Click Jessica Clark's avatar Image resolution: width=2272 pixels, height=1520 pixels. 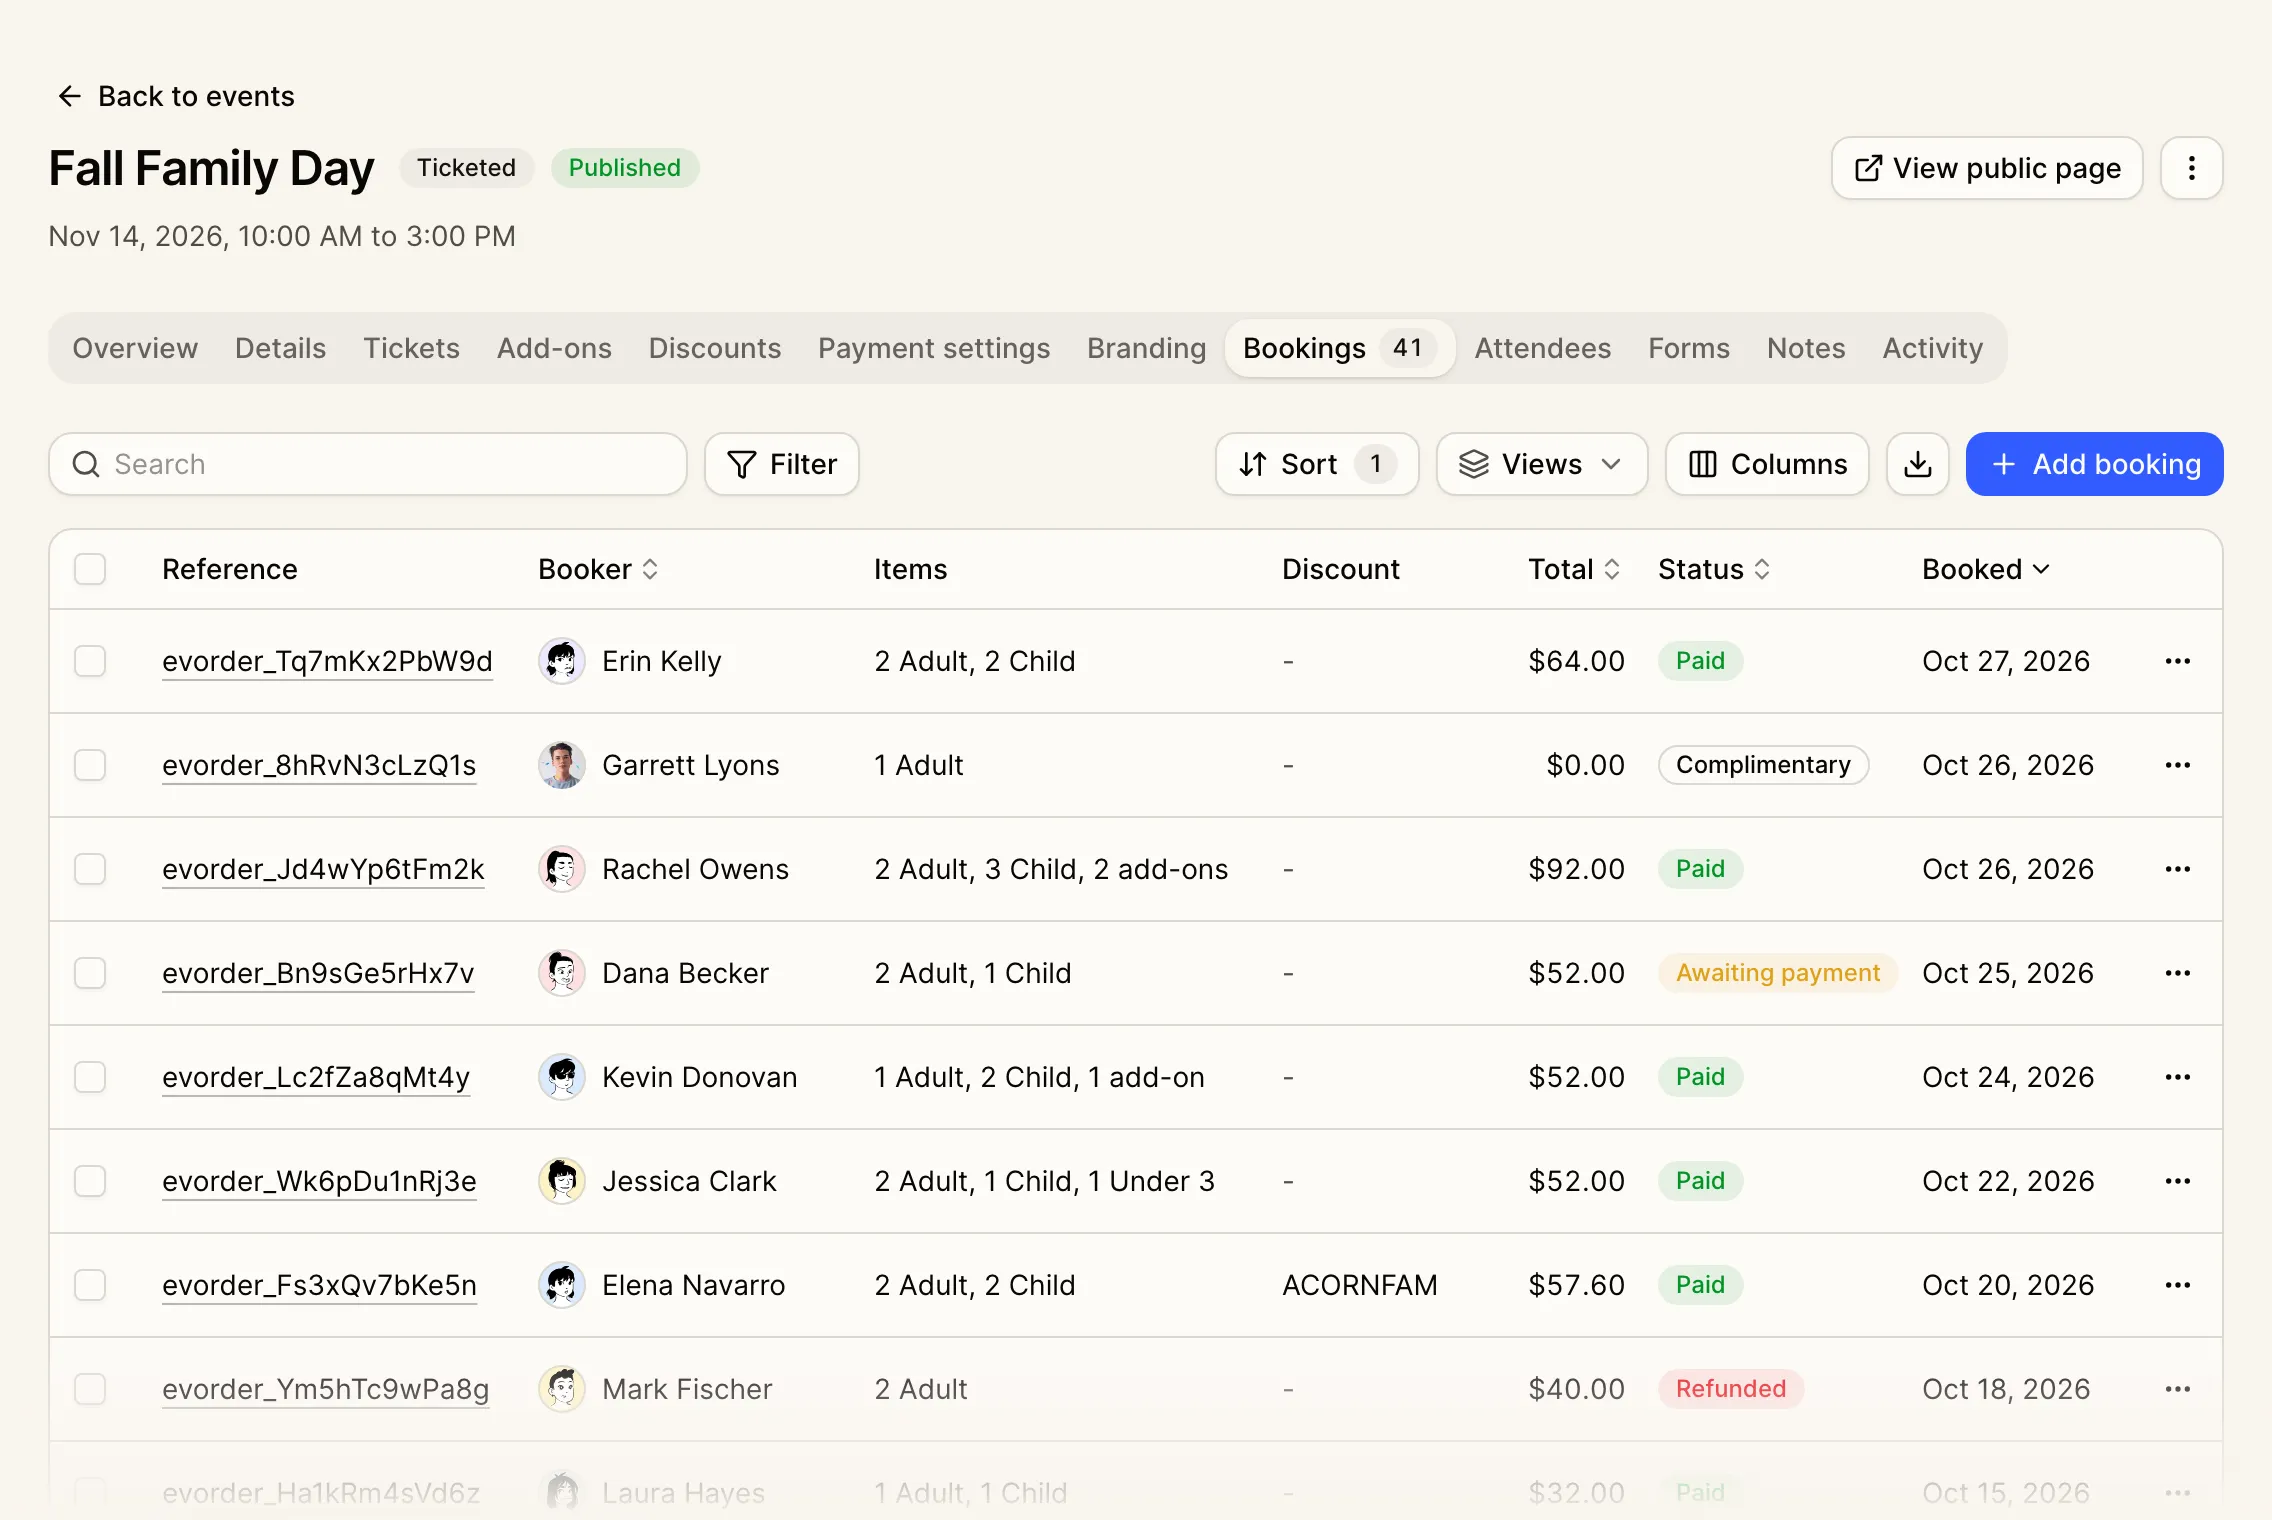(x=562, y=1181)
